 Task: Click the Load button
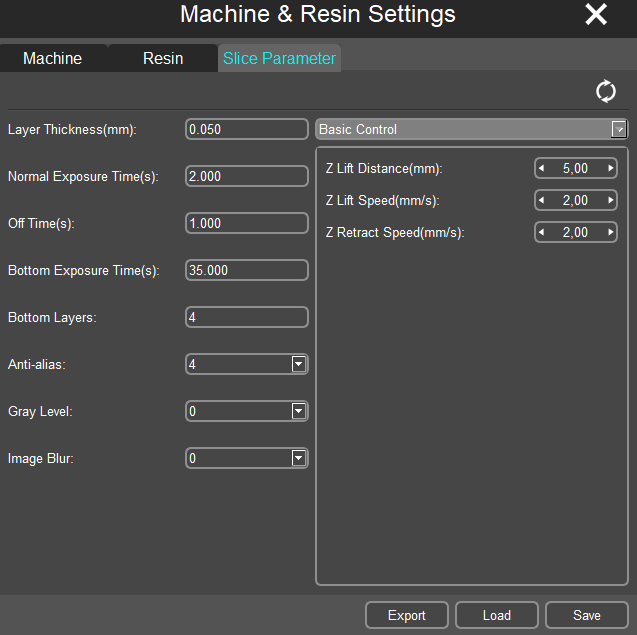coord(497,615)
